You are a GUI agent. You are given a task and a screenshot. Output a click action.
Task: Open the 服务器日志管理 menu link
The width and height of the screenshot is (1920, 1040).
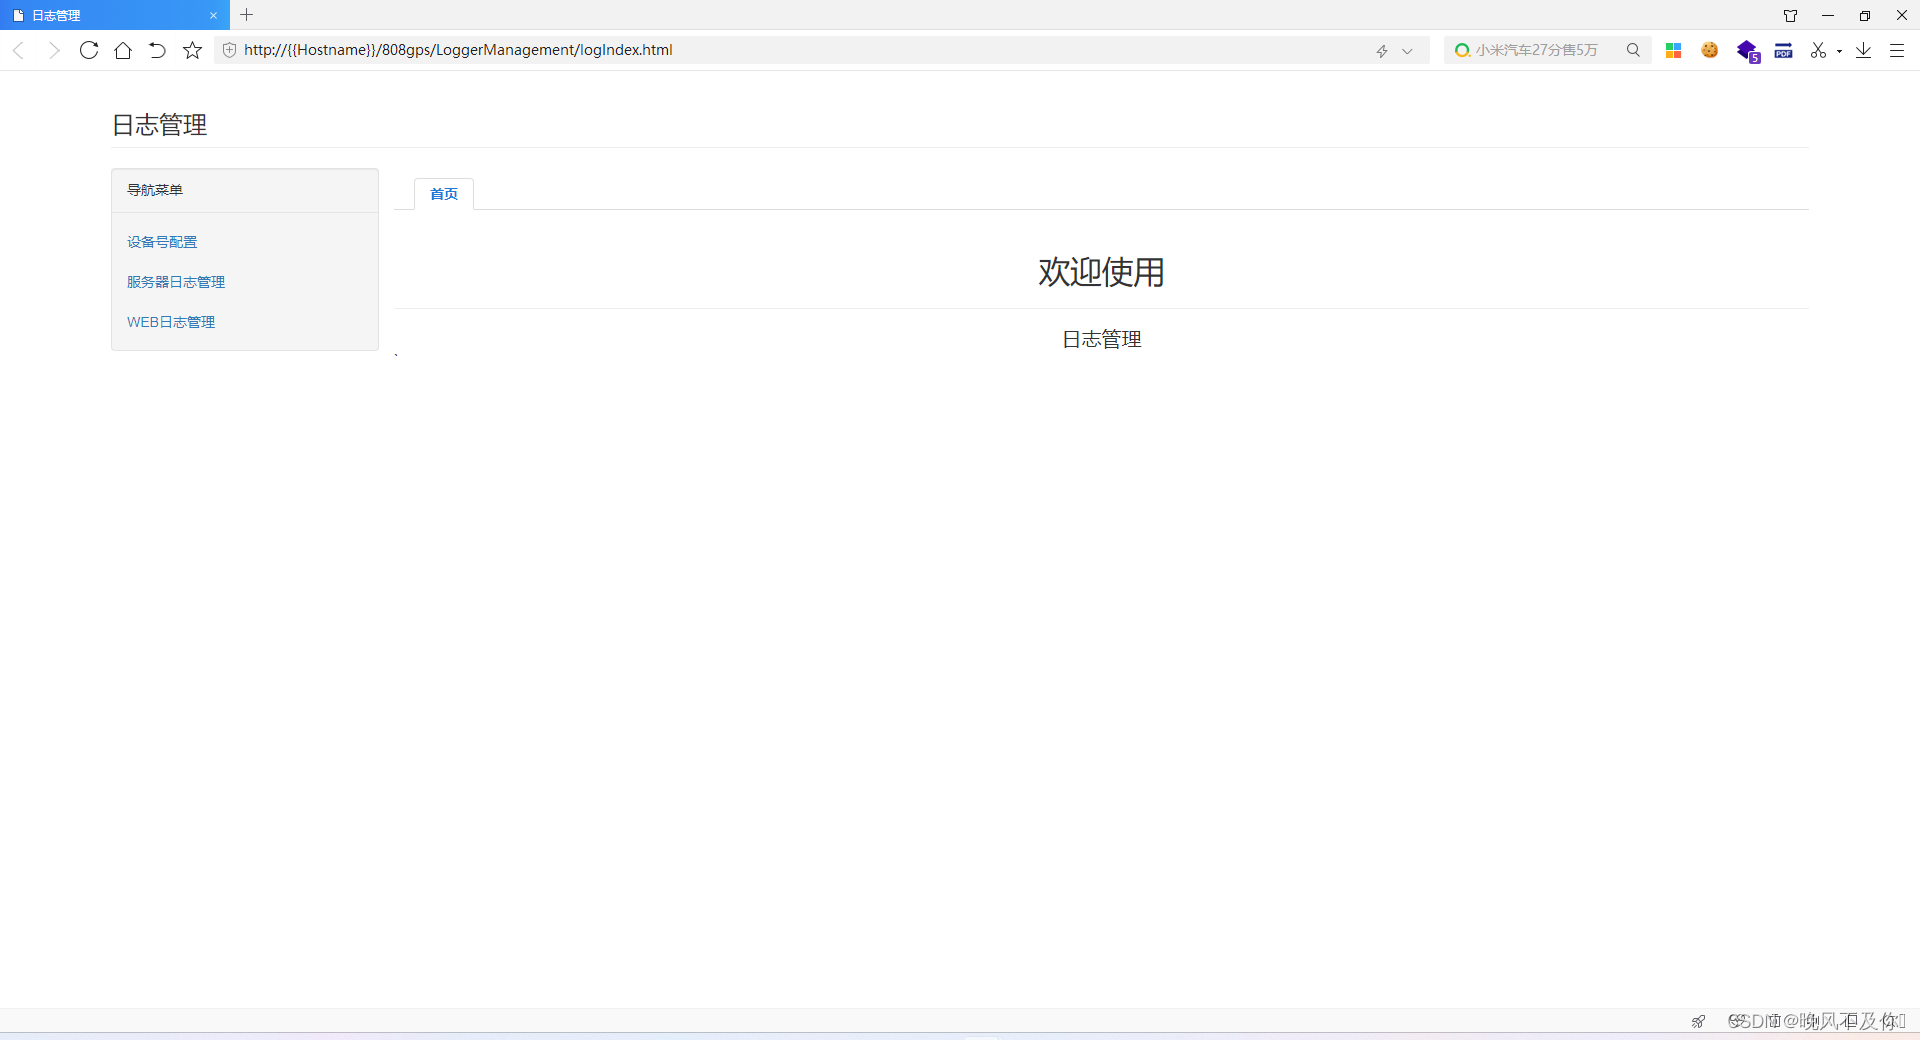pyautogui.click(x=176, y=282)
